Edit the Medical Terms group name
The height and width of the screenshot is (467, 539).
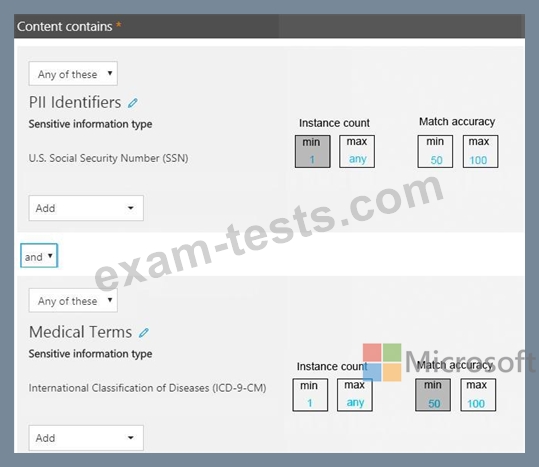(144, 333)
